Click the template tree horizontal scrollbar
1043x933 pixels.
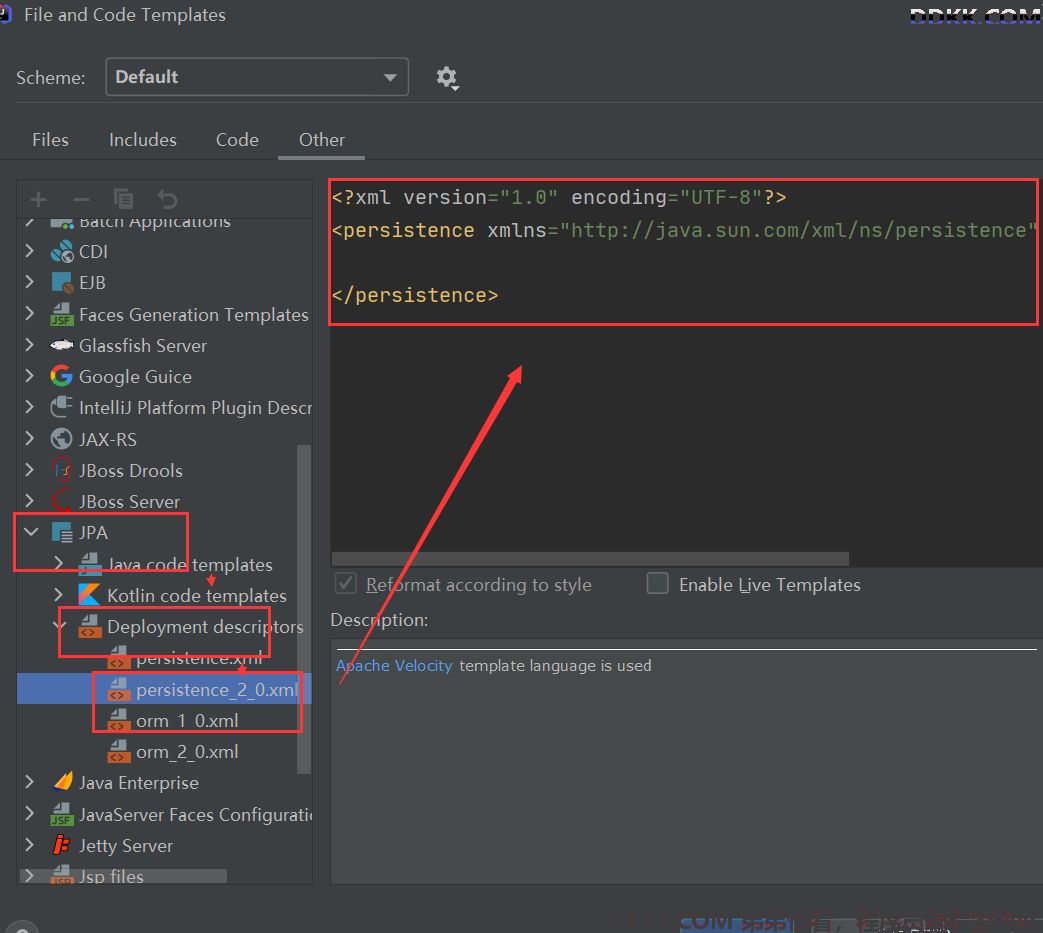123,876
